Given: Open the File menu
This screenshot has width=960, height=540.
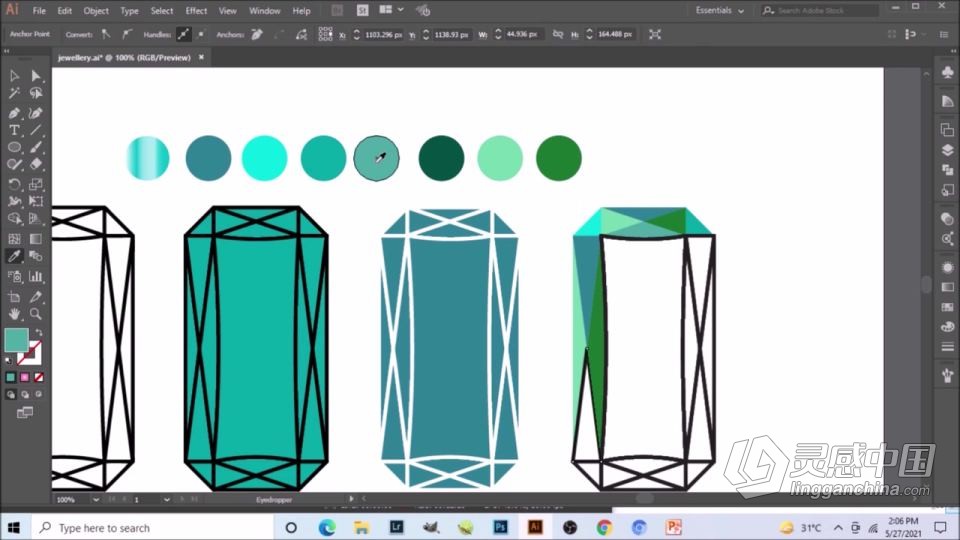Looking at the screenshot, I should pos(39,10).
